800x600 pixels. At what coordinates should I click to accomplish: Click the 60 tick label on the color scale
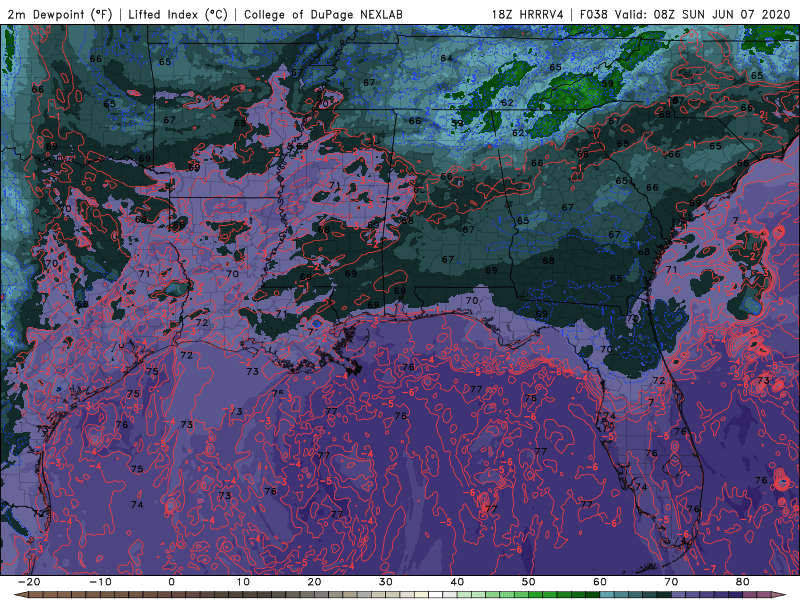tap(600, 582)
